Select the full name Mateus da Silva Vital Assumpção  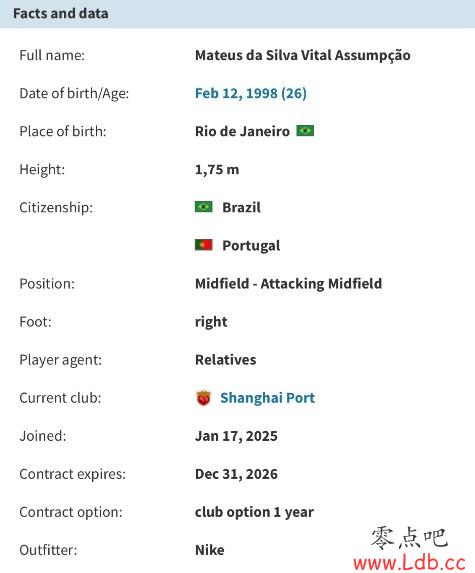pos(303,55)
